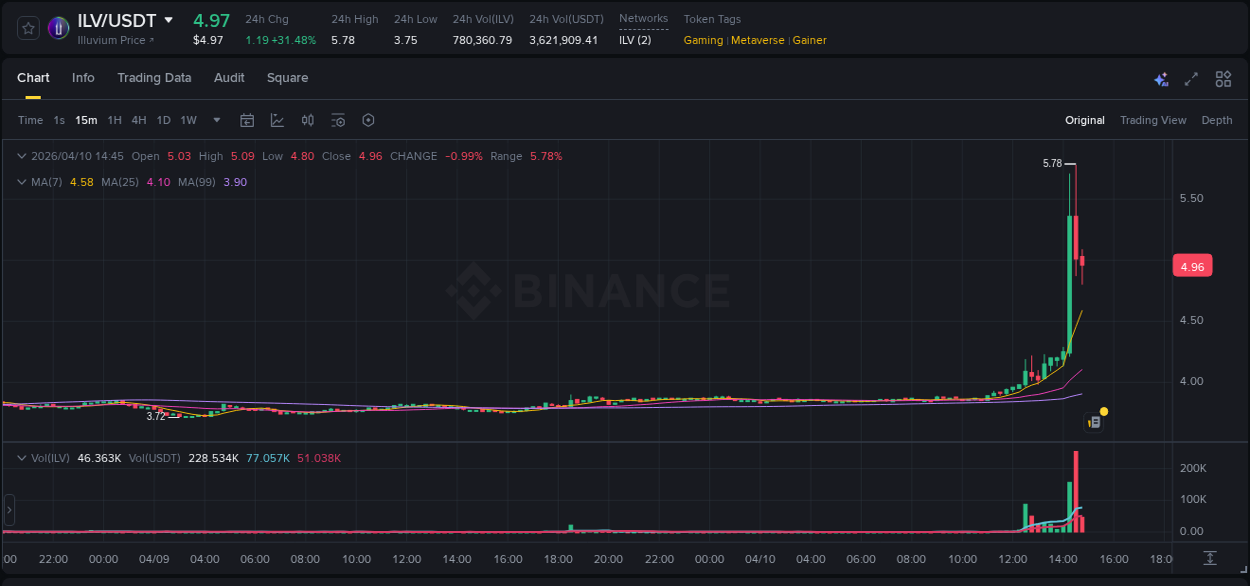1250x586 pixels.
Task: Open the date range calendar picker
Action: (x=247, y=120)
